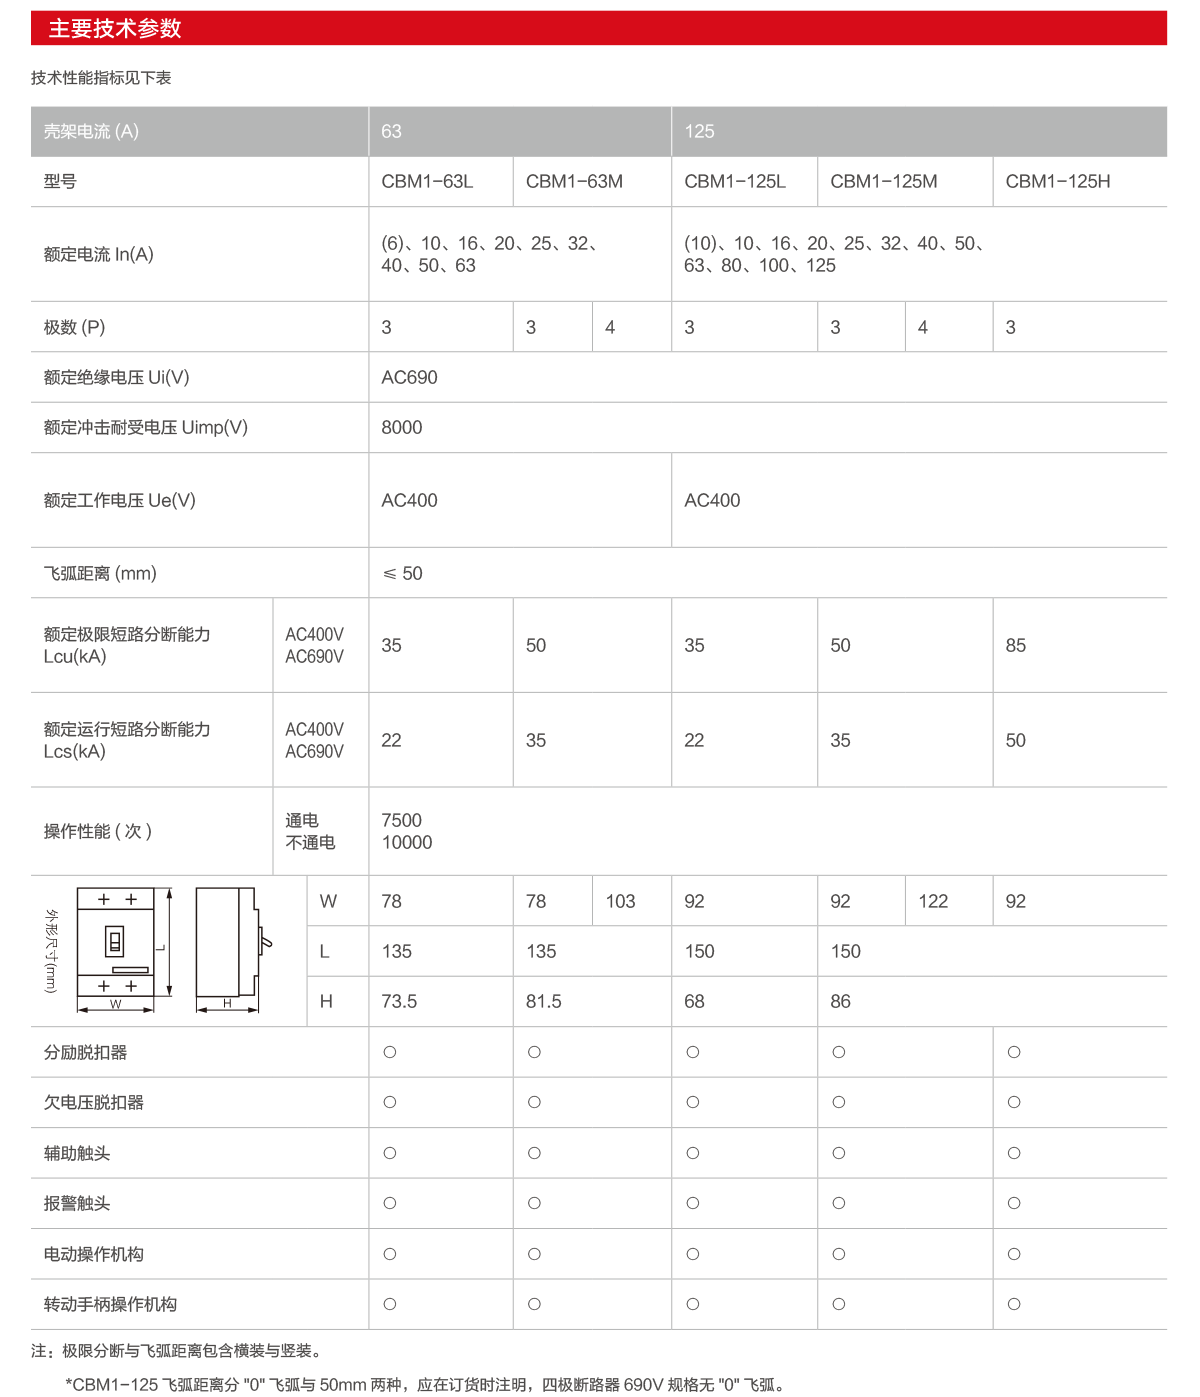This screenshot has width=1200, height=1397.
Task: Select the line 技术性能指标见下表
Action: click(x=101, y=78)
